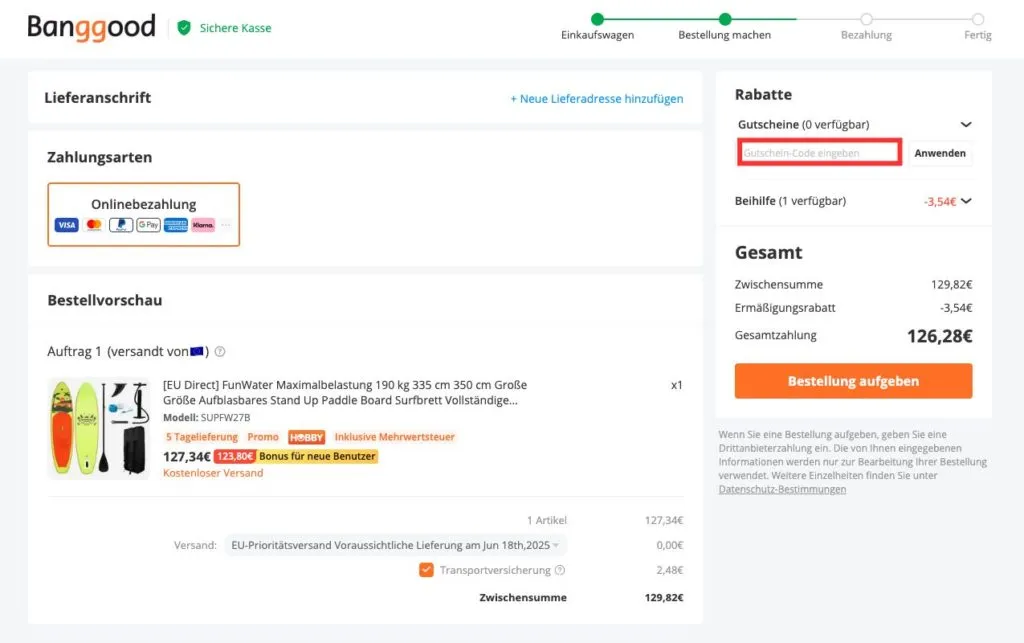Click the Banggood logo
Screen dimensions: 1024x643
click(x=91, y=27)
